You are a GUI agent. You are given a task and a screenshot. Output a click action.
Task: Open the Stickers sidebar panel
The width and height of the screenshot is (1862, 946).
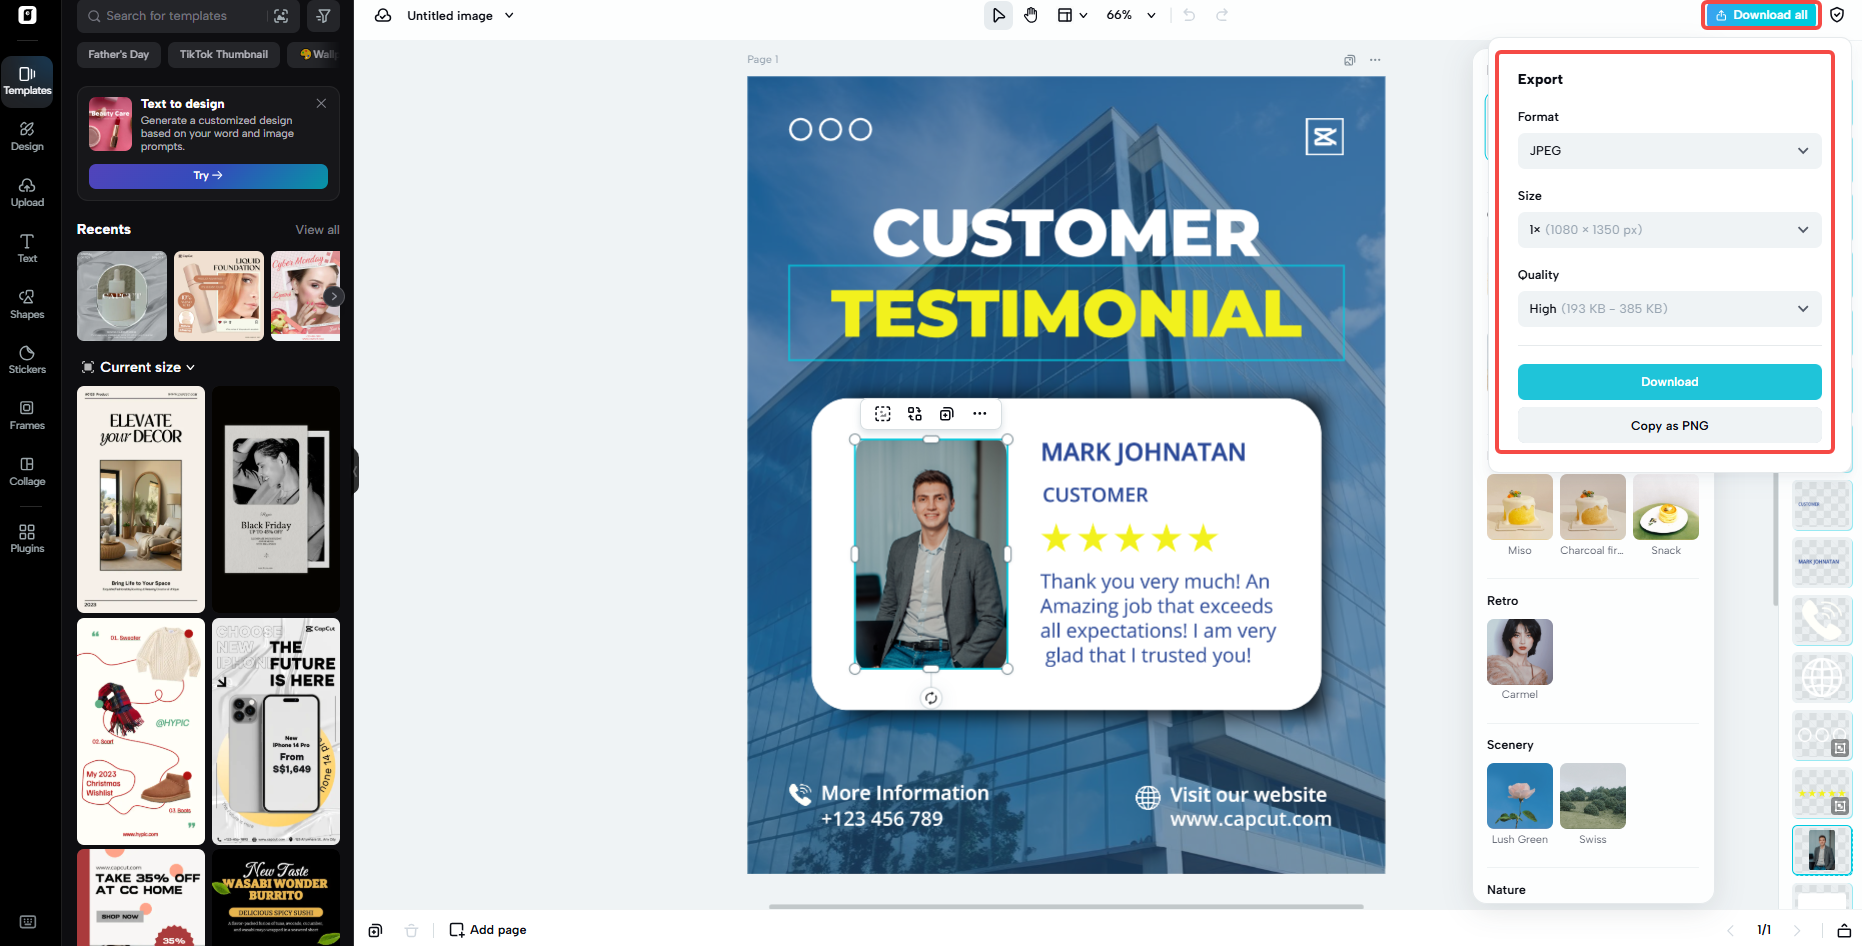click(x=27, y=360)
